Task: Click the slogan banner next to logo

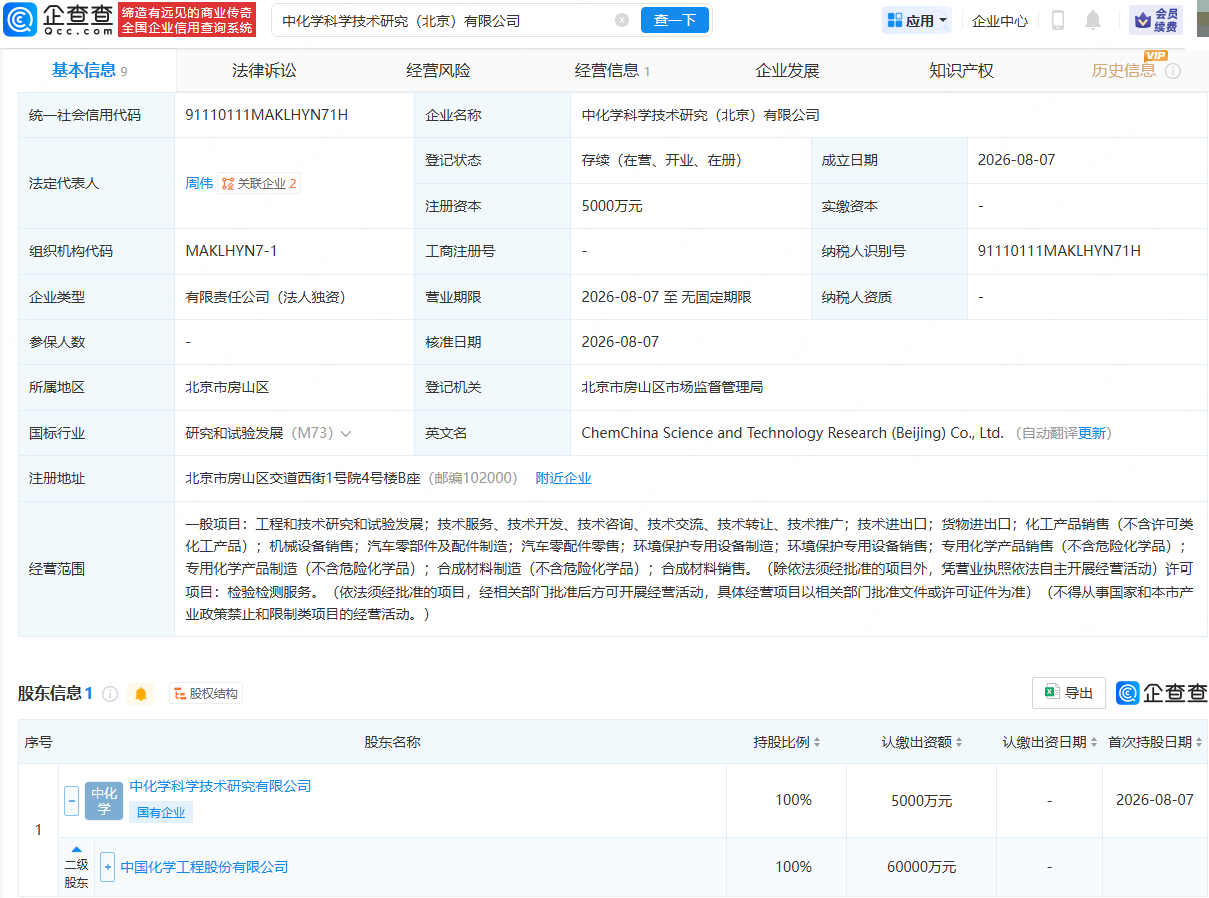Action: point(187,20)
